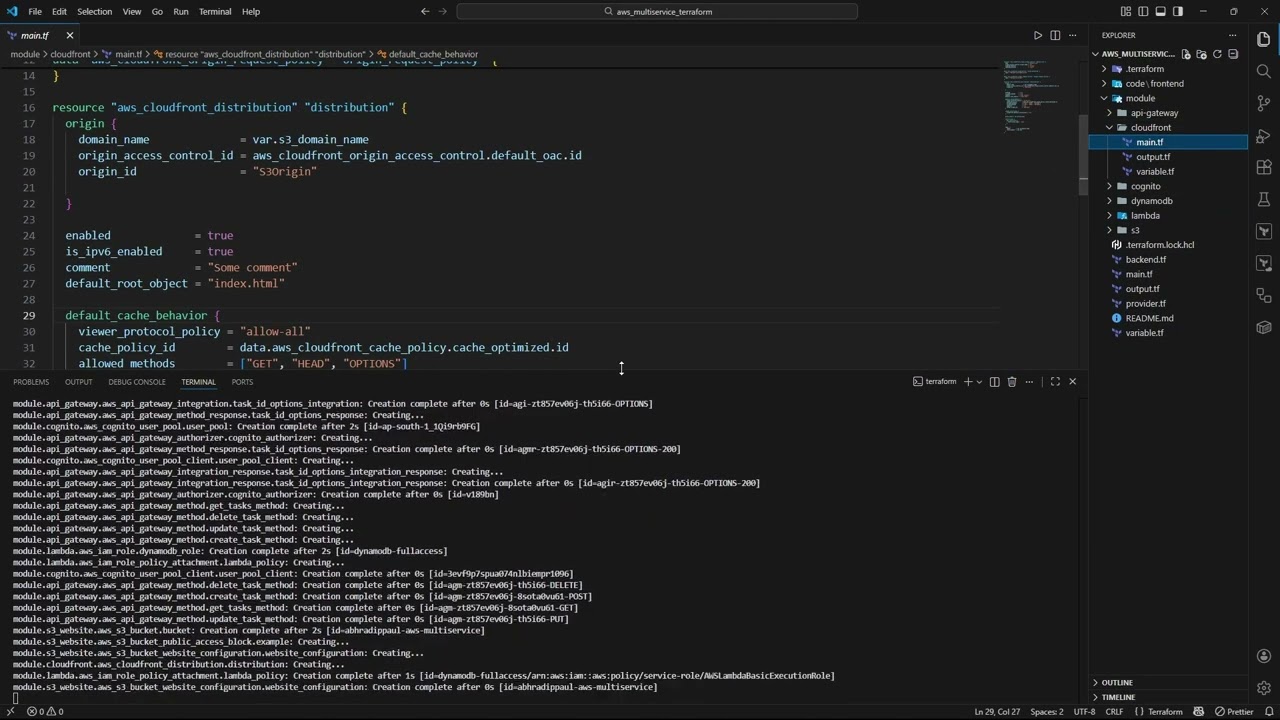Open terminal panel more actions ellipsis
The image size is (1280, 720).
click(x=1029, y=381)
